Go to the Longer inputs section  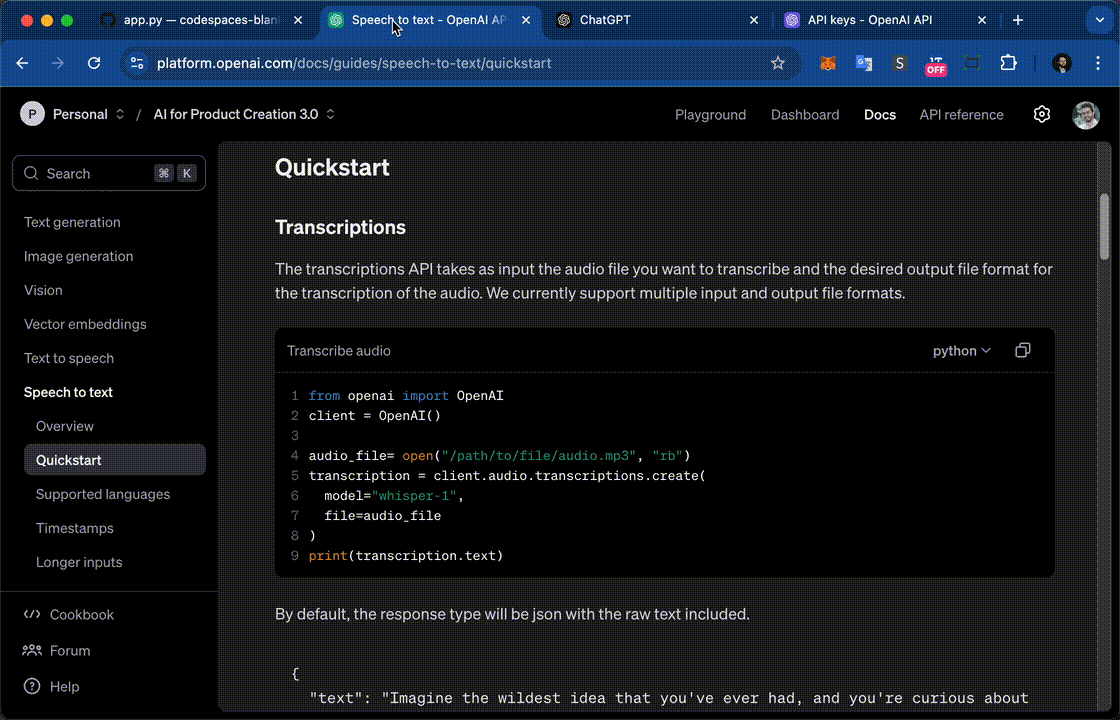point(79,562)
